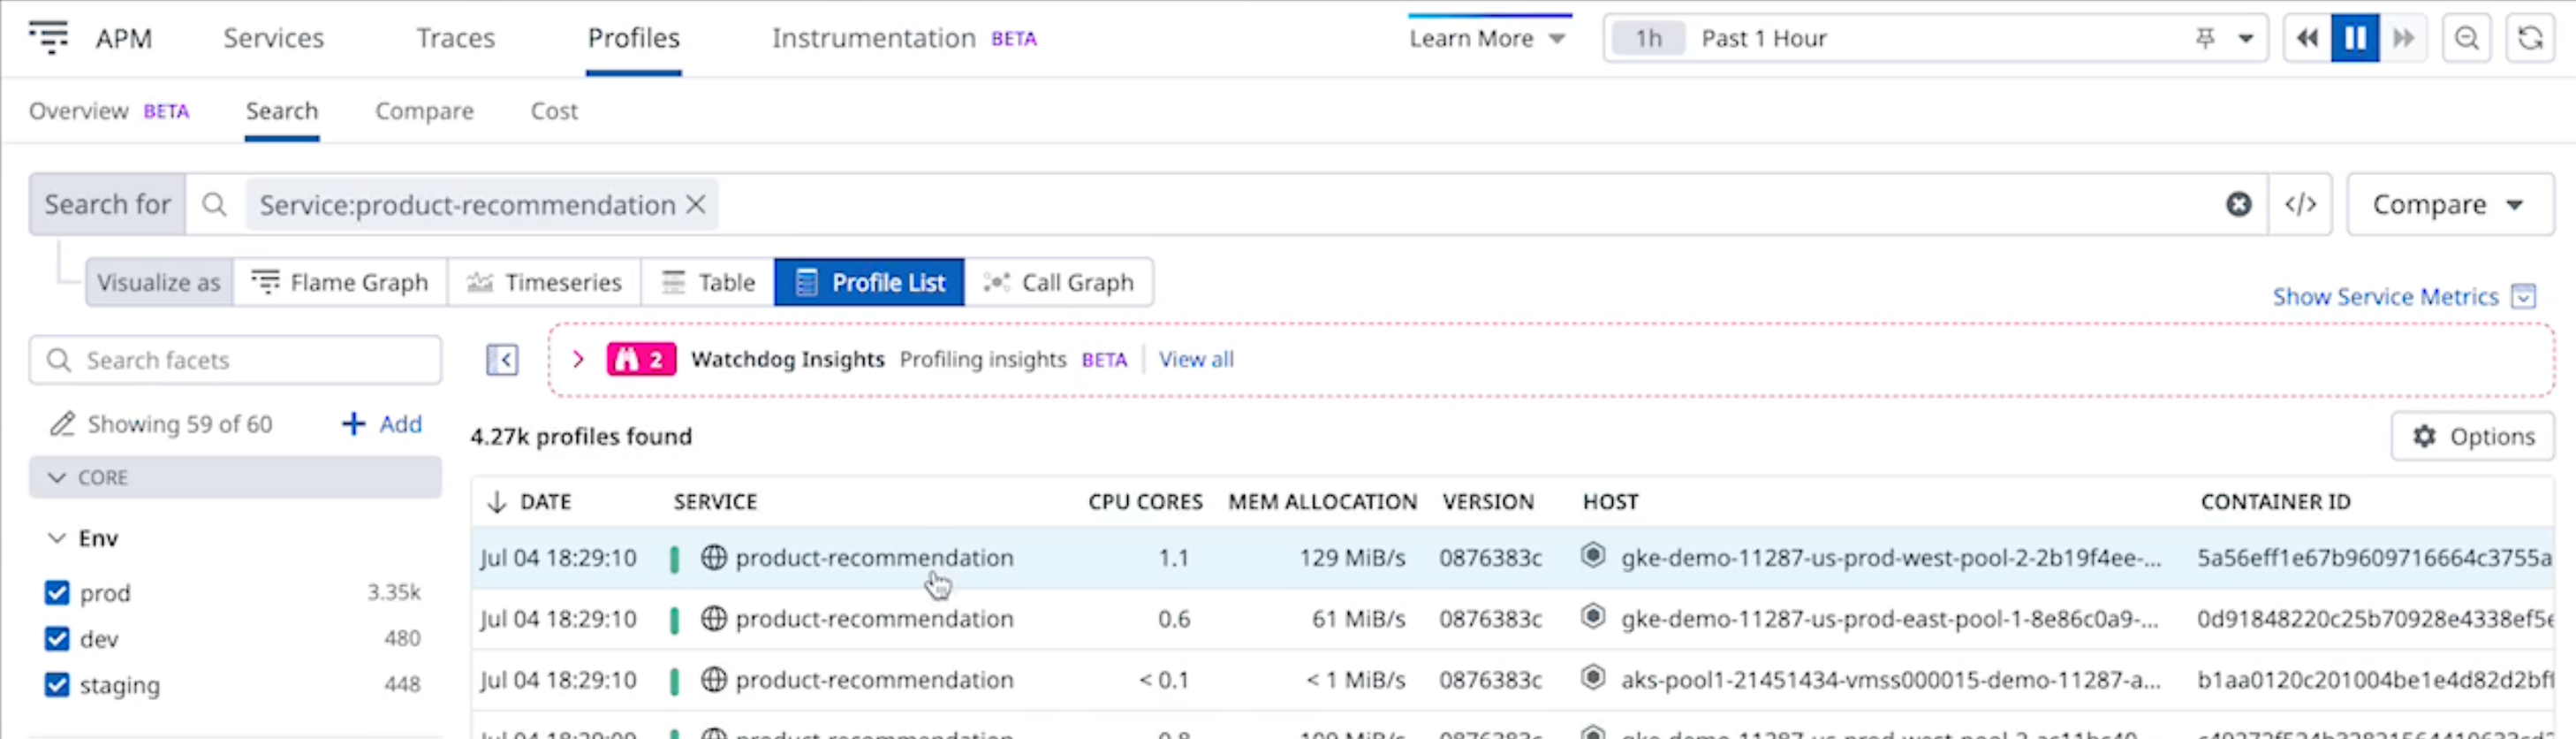The image size is (2576, 739).
Task: Click the Add facet button
Action: 382,424
